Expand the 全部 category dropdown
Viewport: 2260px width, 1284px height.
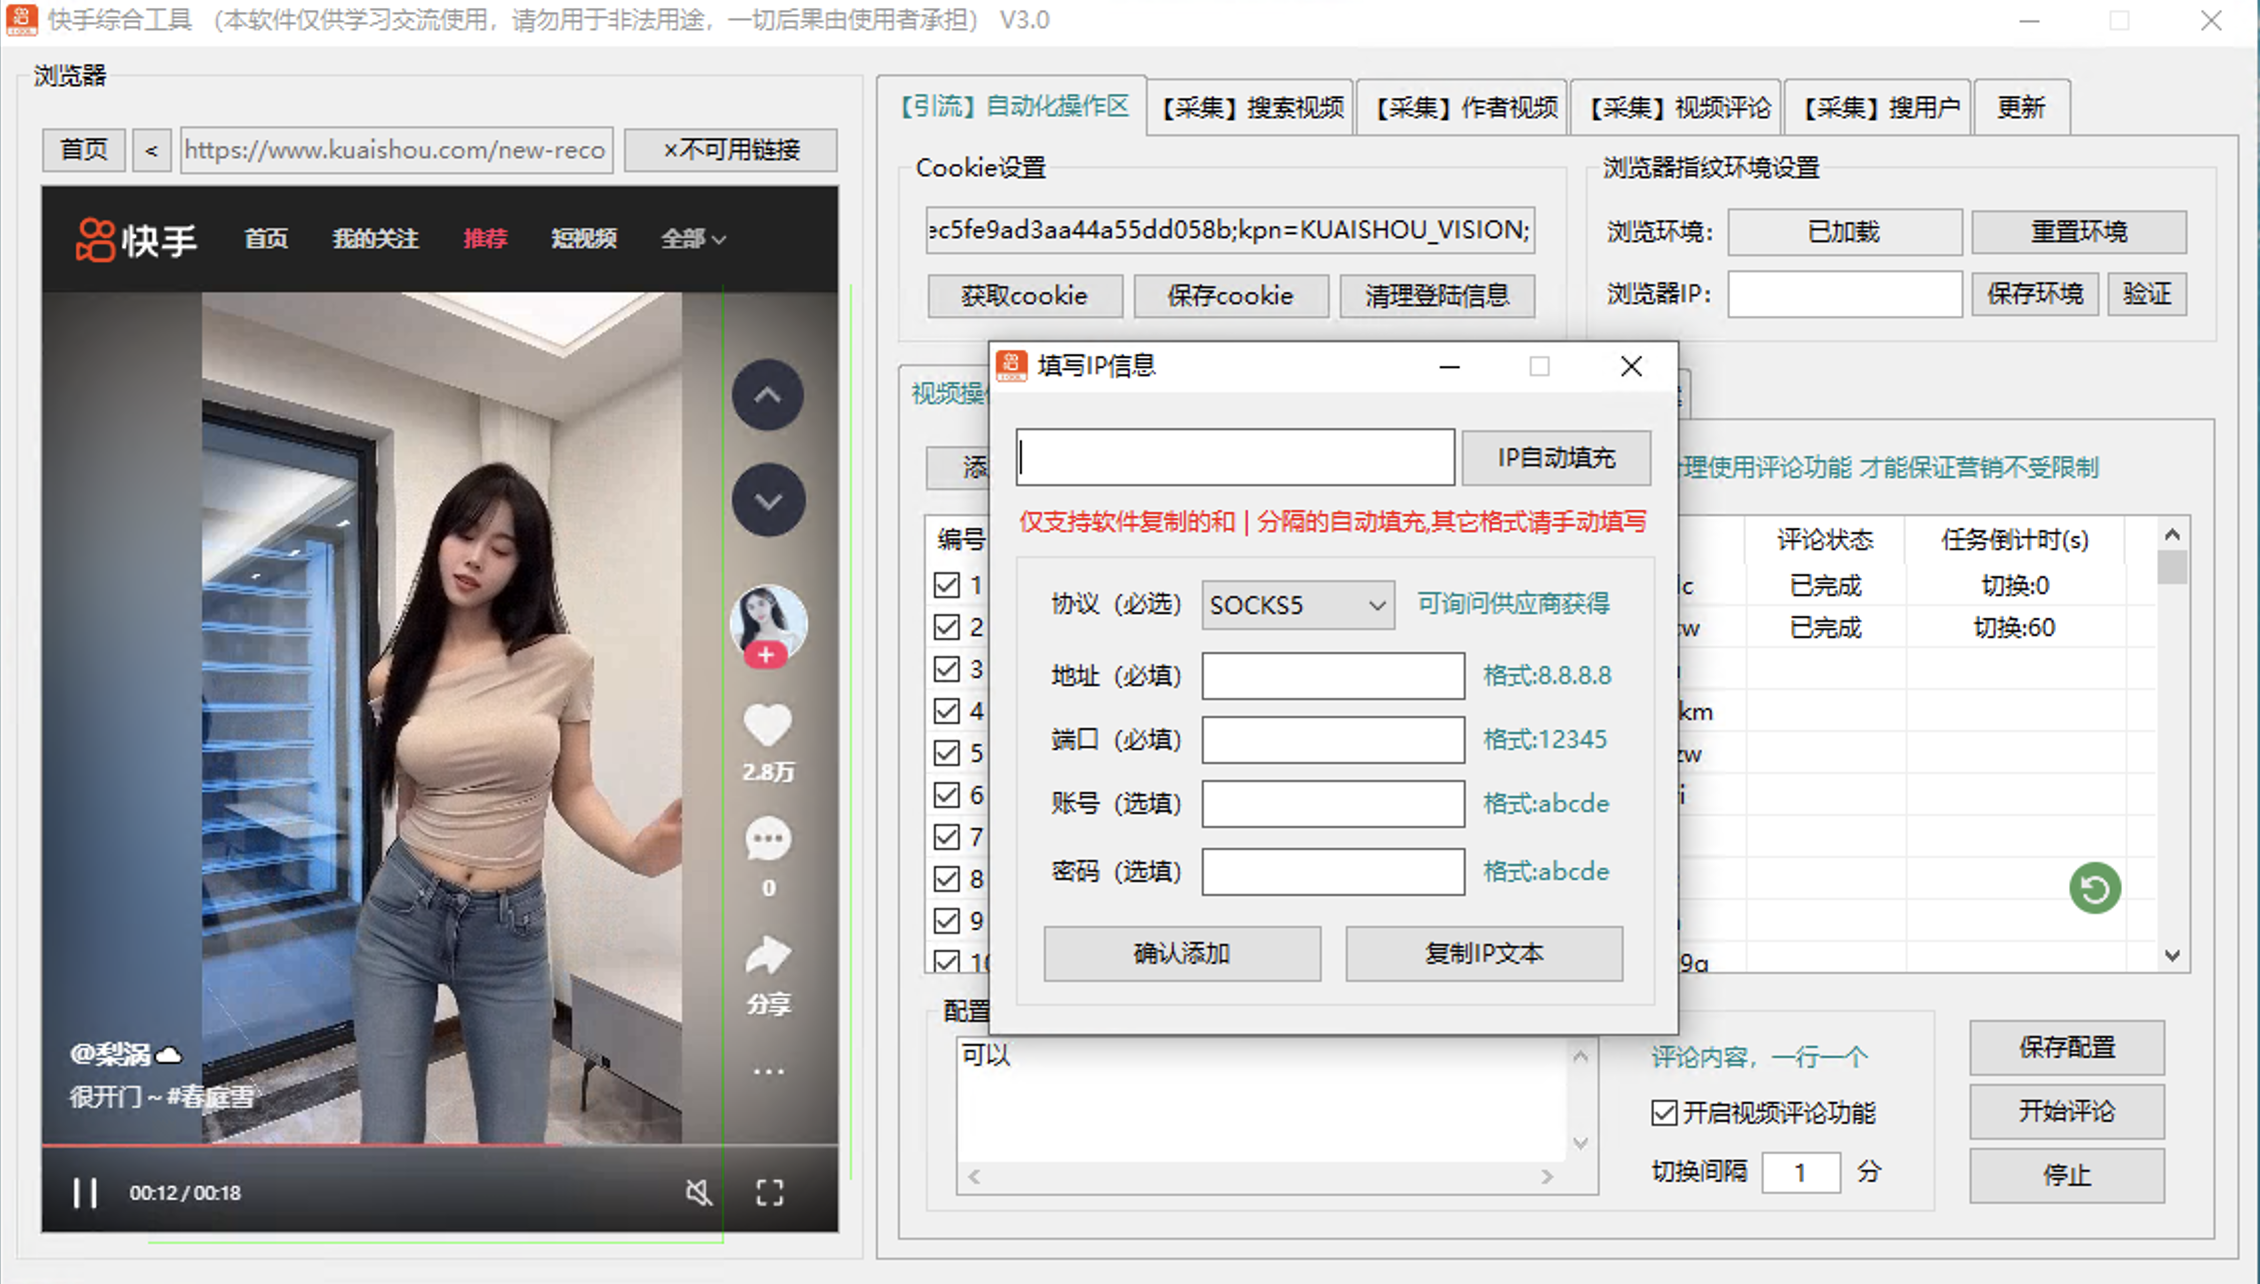click(692, 238)
